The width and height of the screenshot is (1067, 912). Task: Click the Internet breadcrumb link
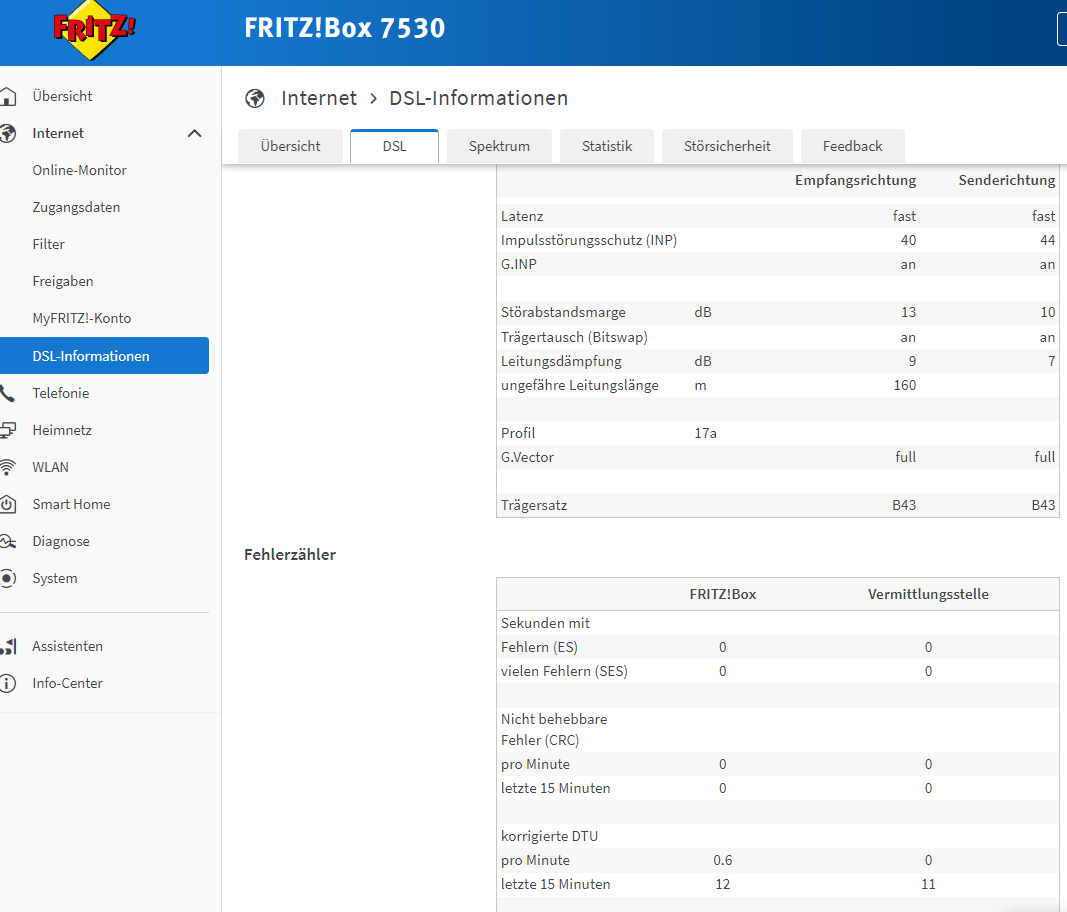318,99
